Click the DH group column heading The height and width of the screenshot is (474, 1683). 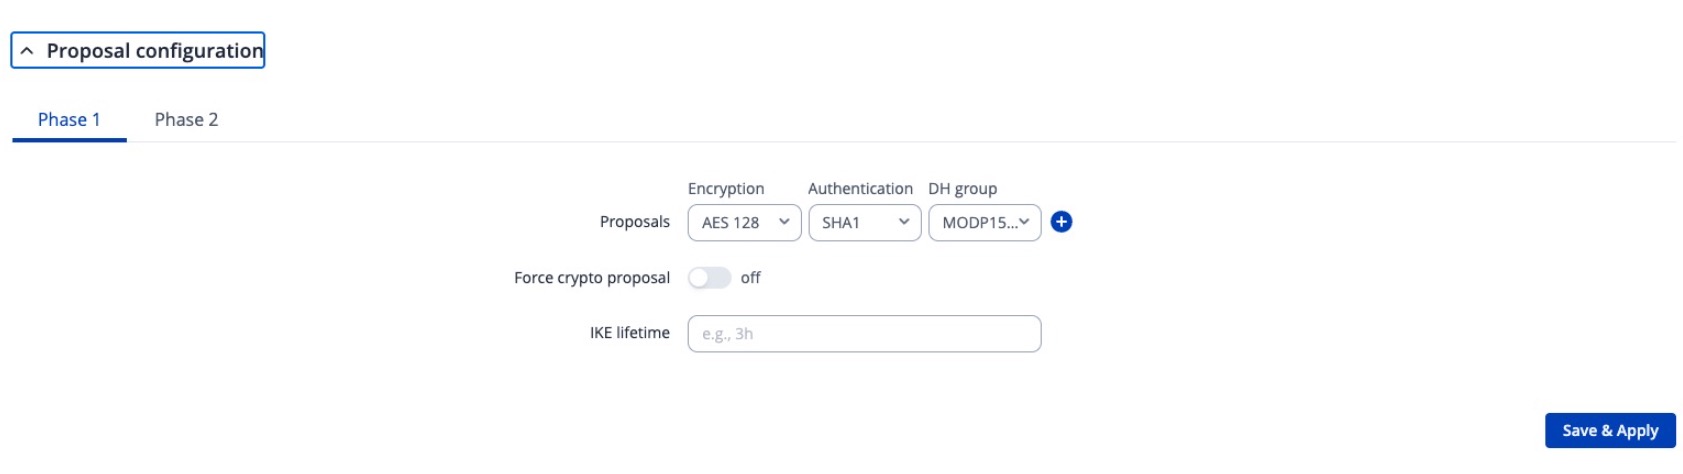(x=962, y=188)
